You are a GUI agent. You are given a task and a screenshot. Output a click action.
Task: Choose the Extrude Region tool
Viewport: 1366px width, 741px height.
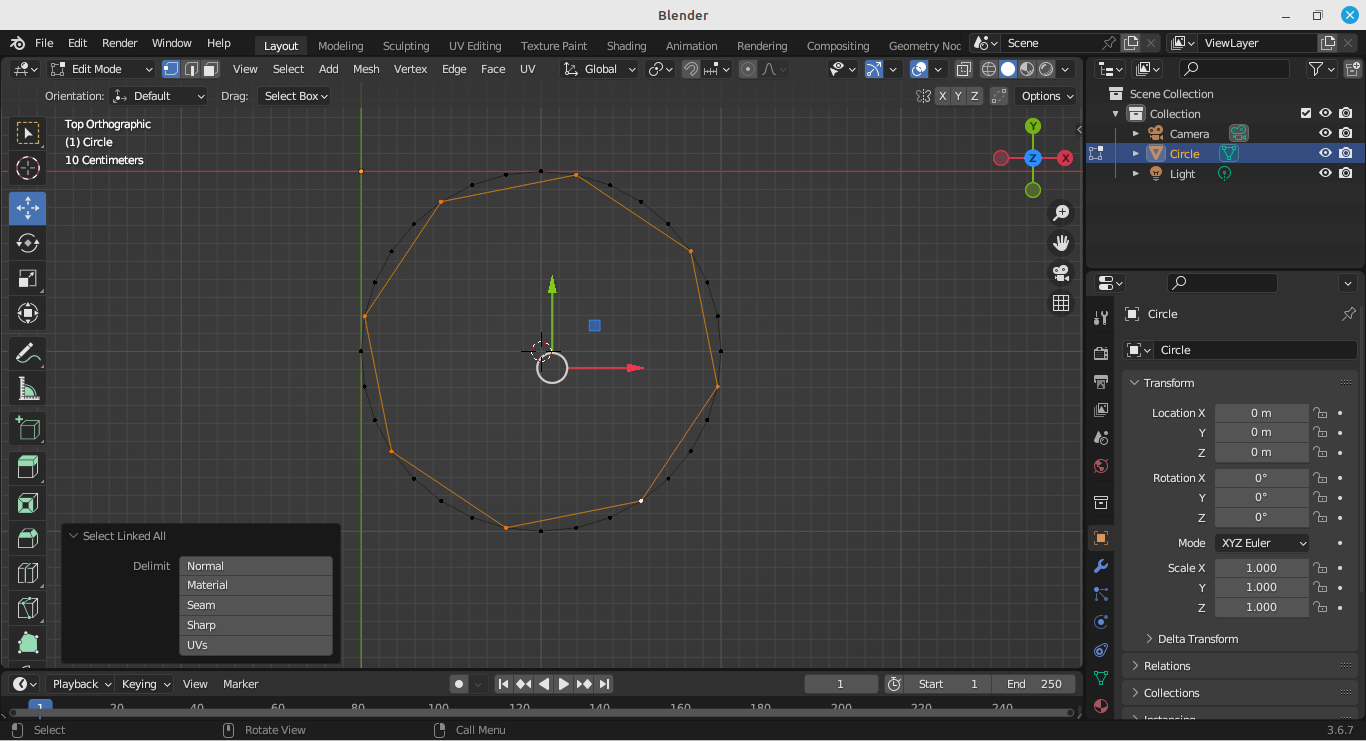point(28,468)
